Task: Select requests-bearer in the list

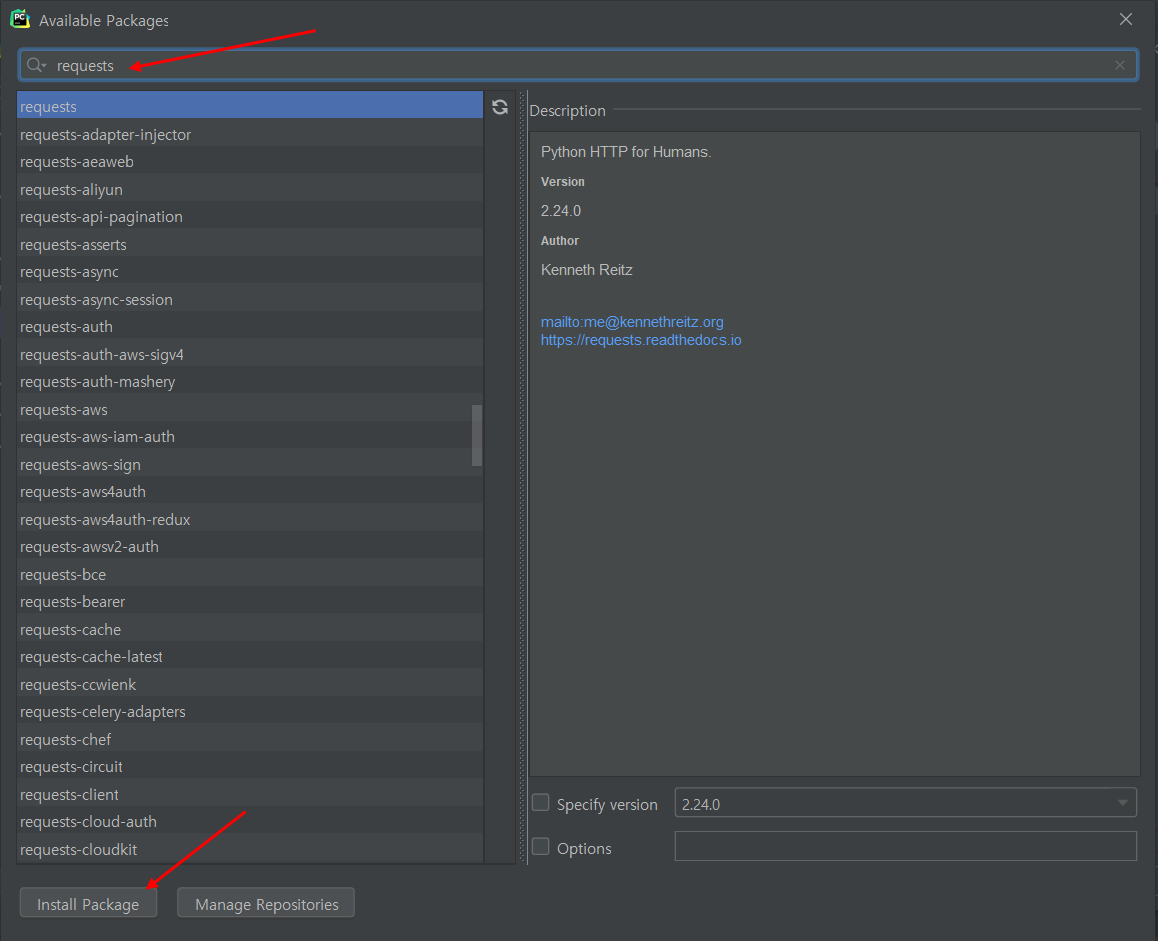Action: [x=250, y=602]
